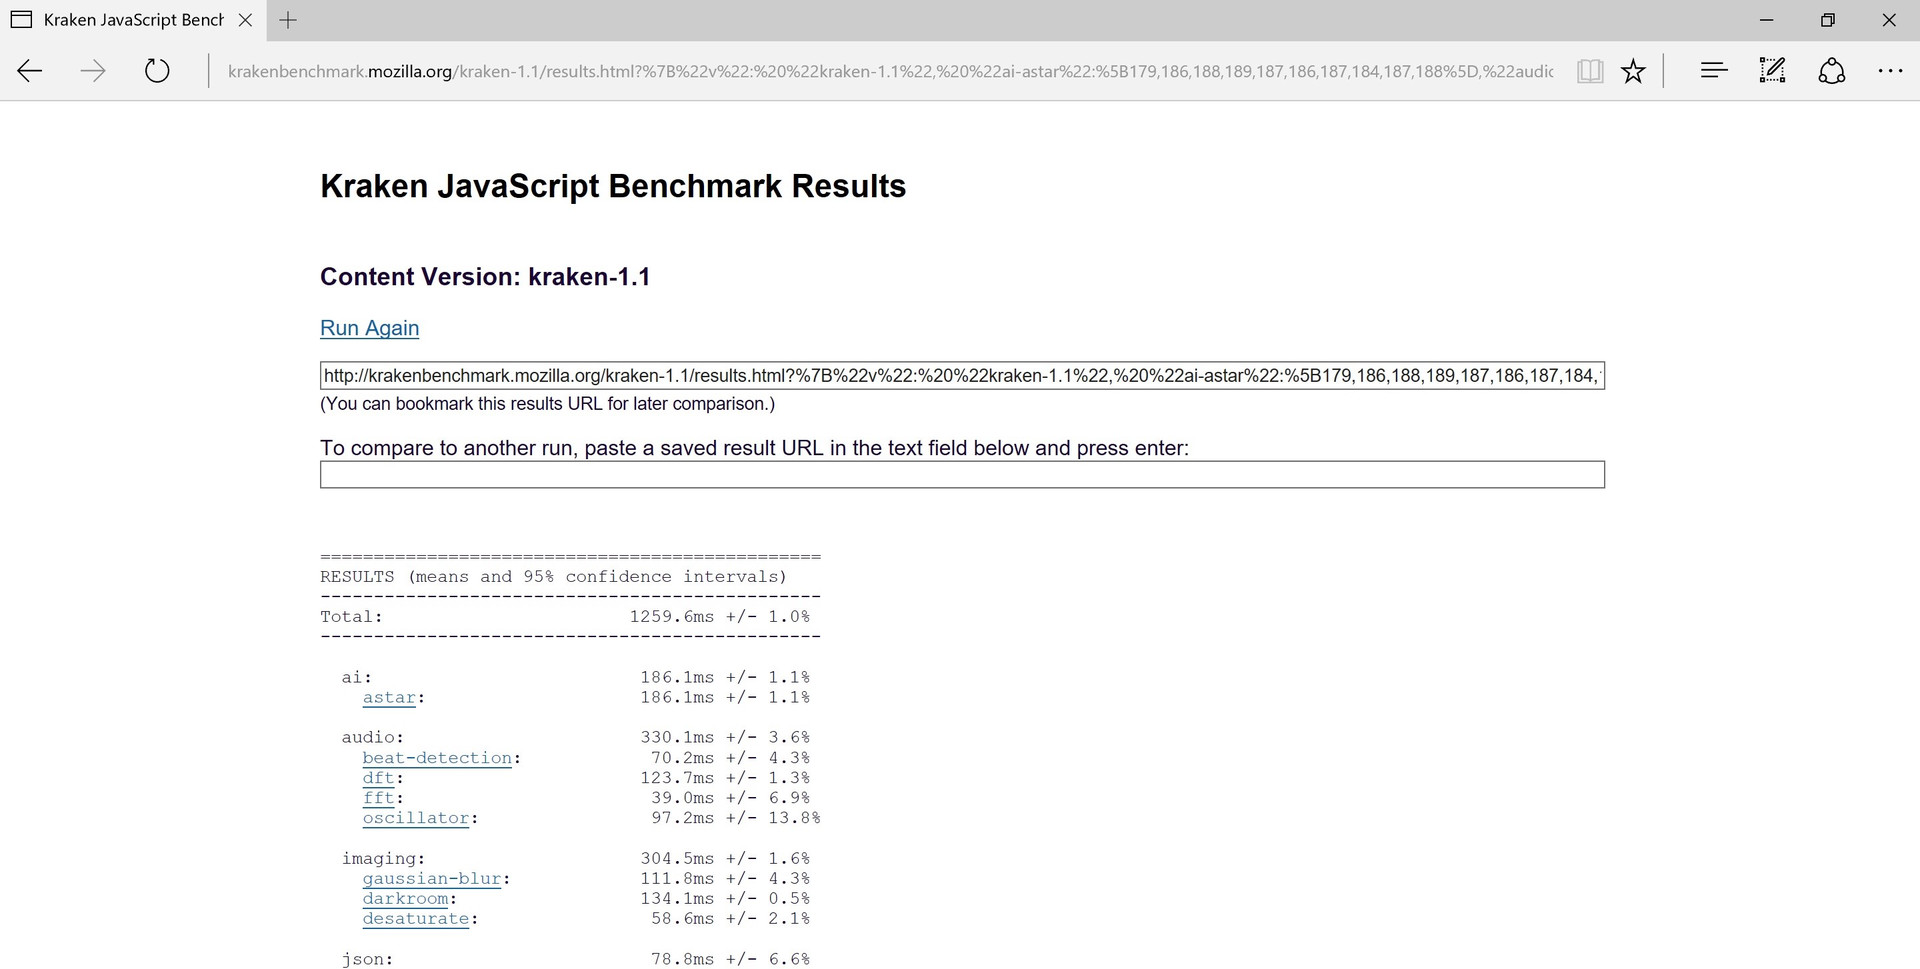Open the More actions ellipsis menu
The image size is (1920, 969).
(1890, 70)
